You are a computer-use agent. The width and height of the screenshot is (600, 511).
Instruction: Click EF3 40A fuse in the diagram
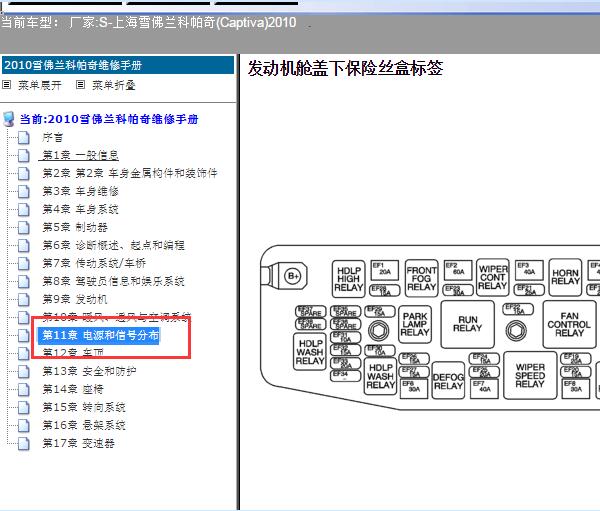pos(529,269)
